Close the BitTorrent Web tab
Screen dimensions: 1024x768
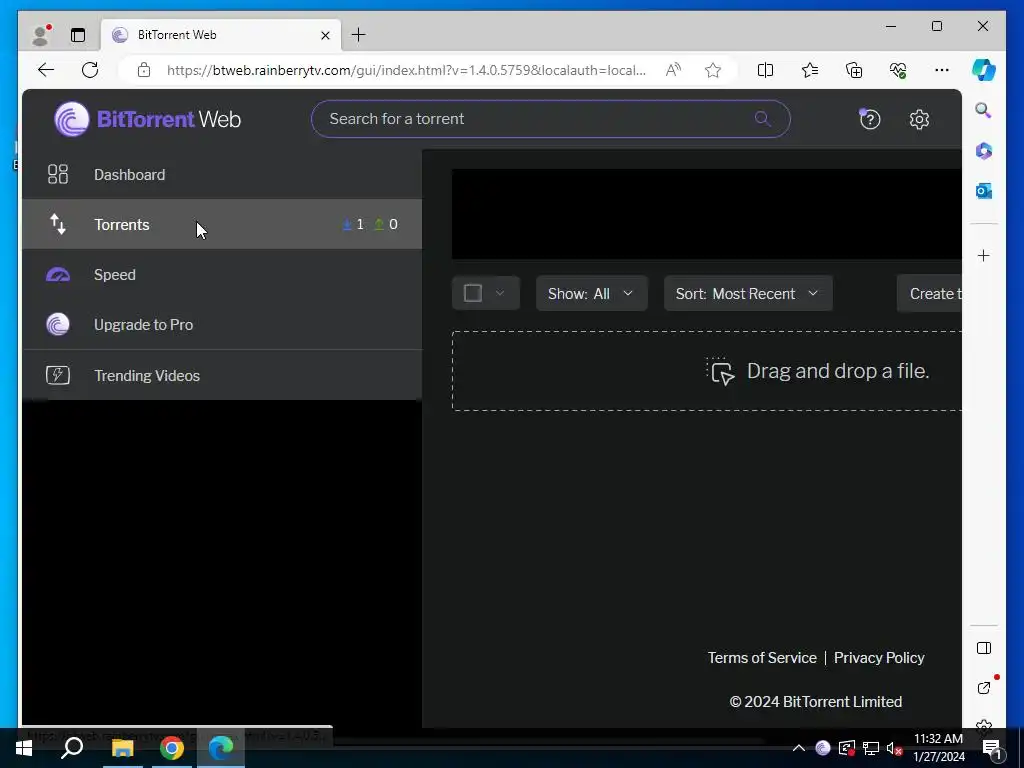[325, 35]
